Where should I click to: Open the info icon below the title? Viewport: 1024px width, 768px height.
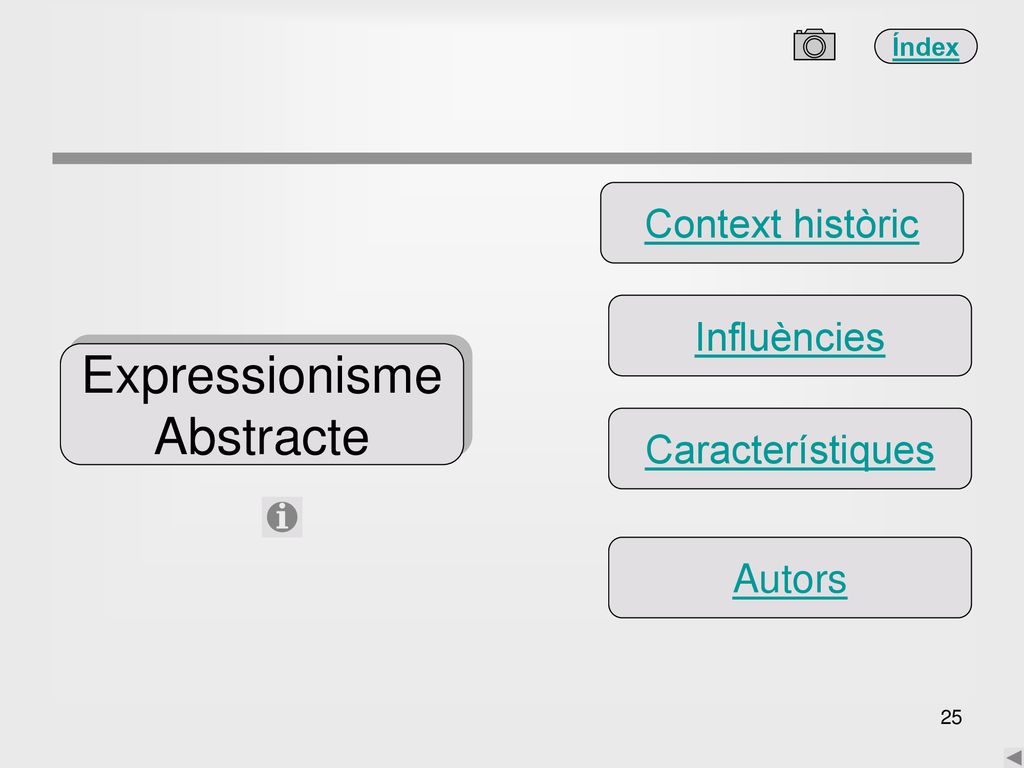(282, 517)
